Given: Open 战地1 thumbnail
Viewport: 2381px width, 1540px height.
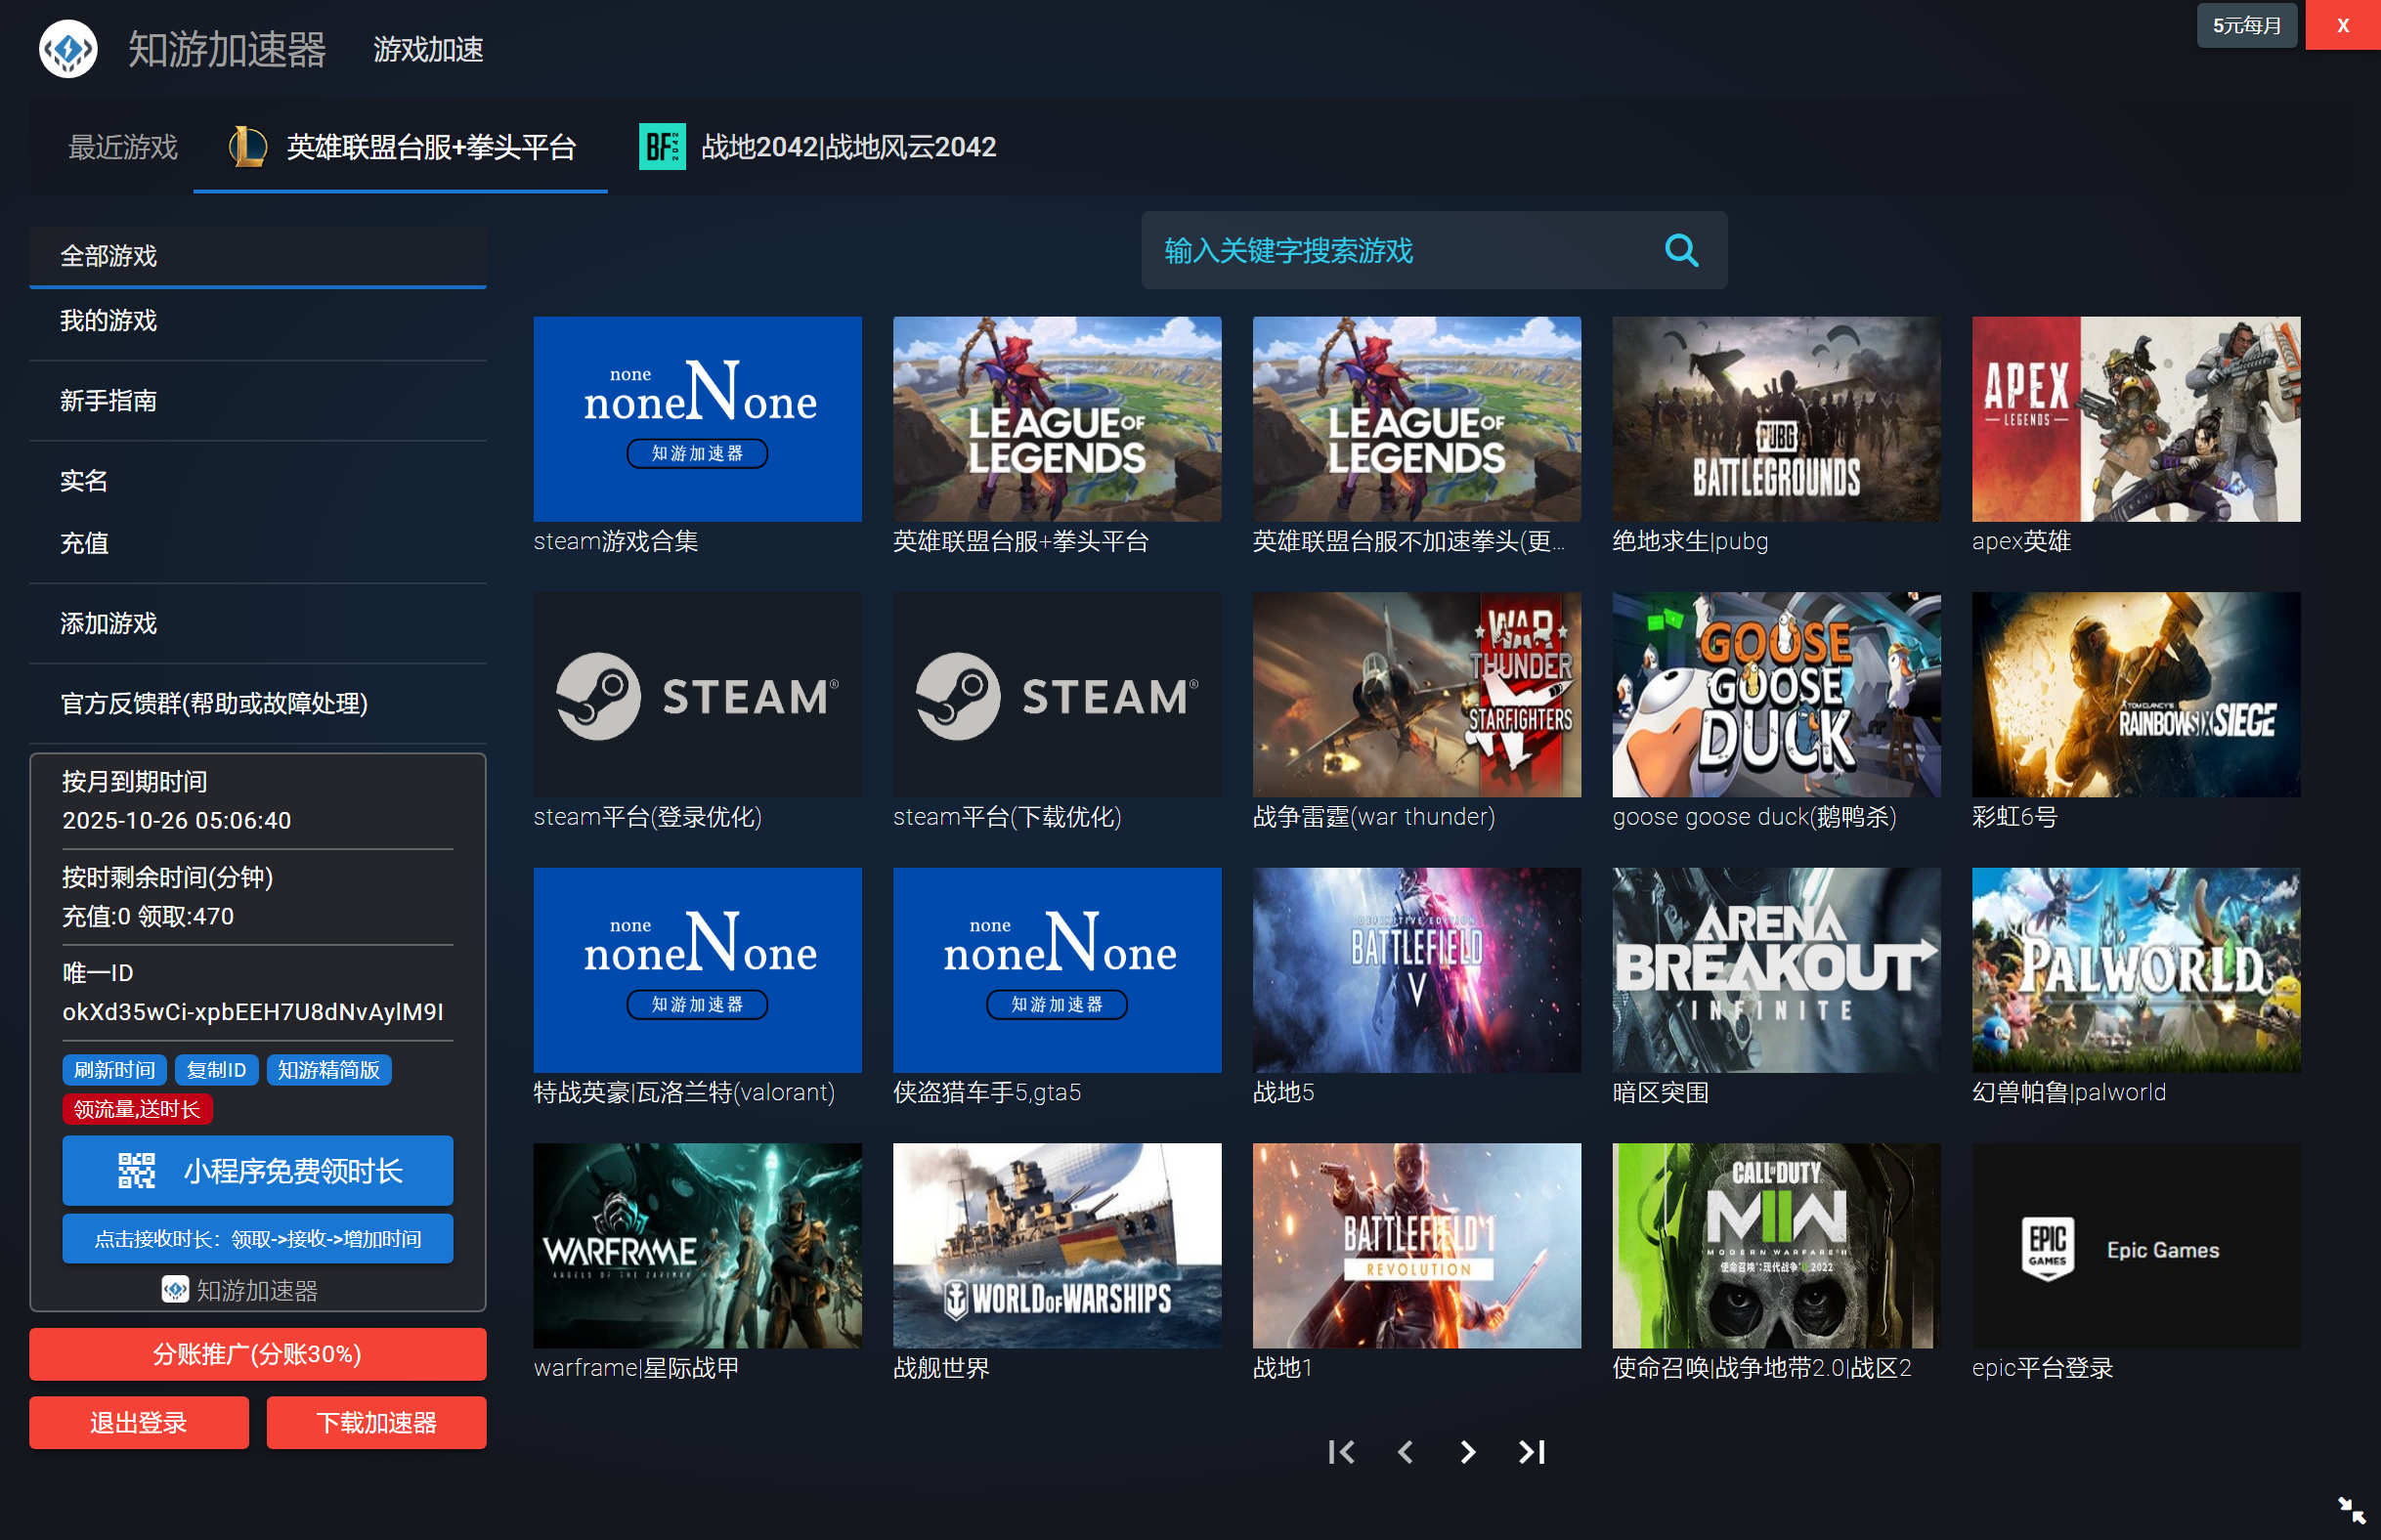Looking at the screenshot, I should (1416, 1245).
